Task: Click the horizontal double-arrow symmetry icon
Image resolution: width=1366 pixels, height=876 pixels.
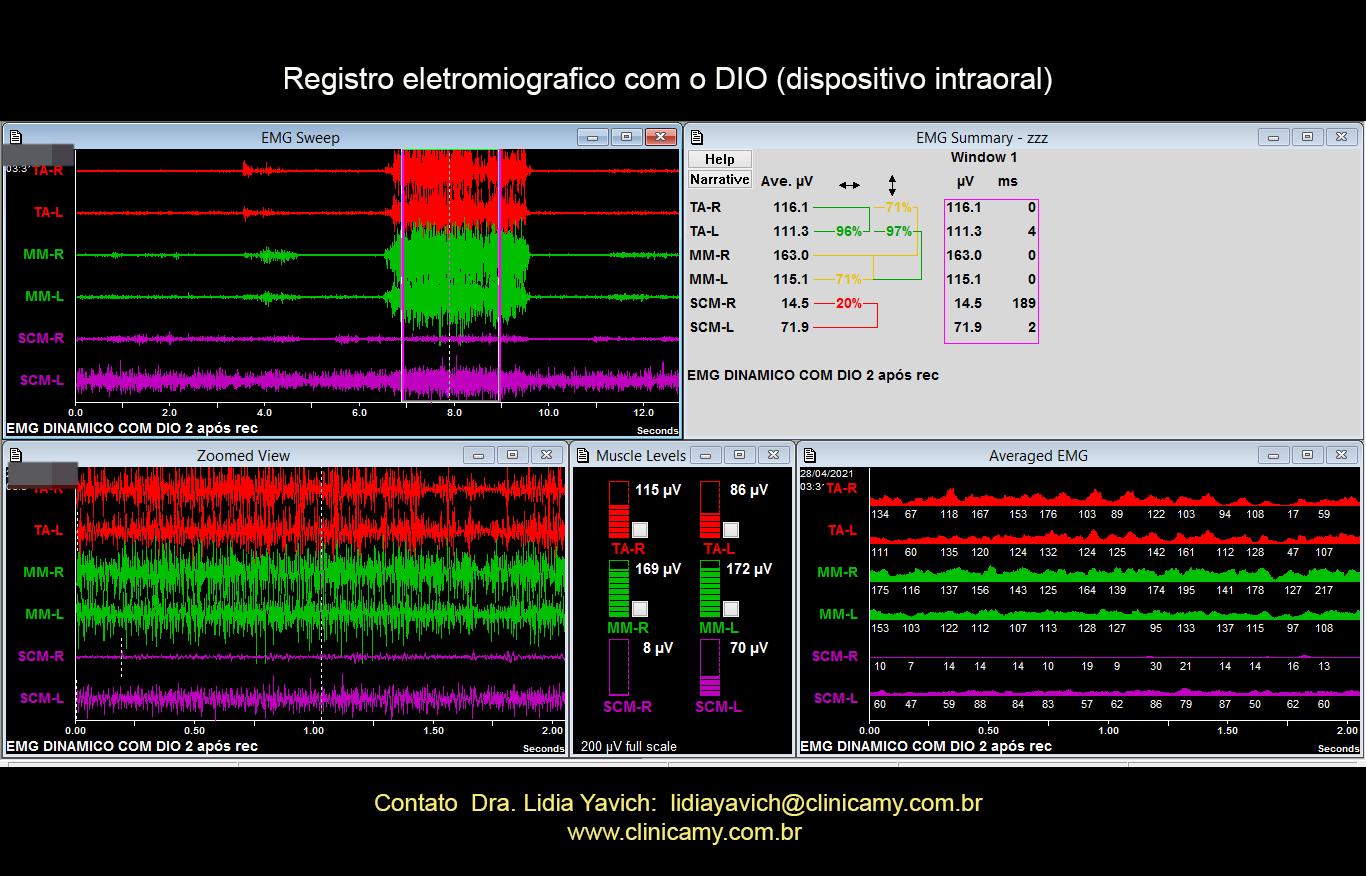Action: [849, 185]
